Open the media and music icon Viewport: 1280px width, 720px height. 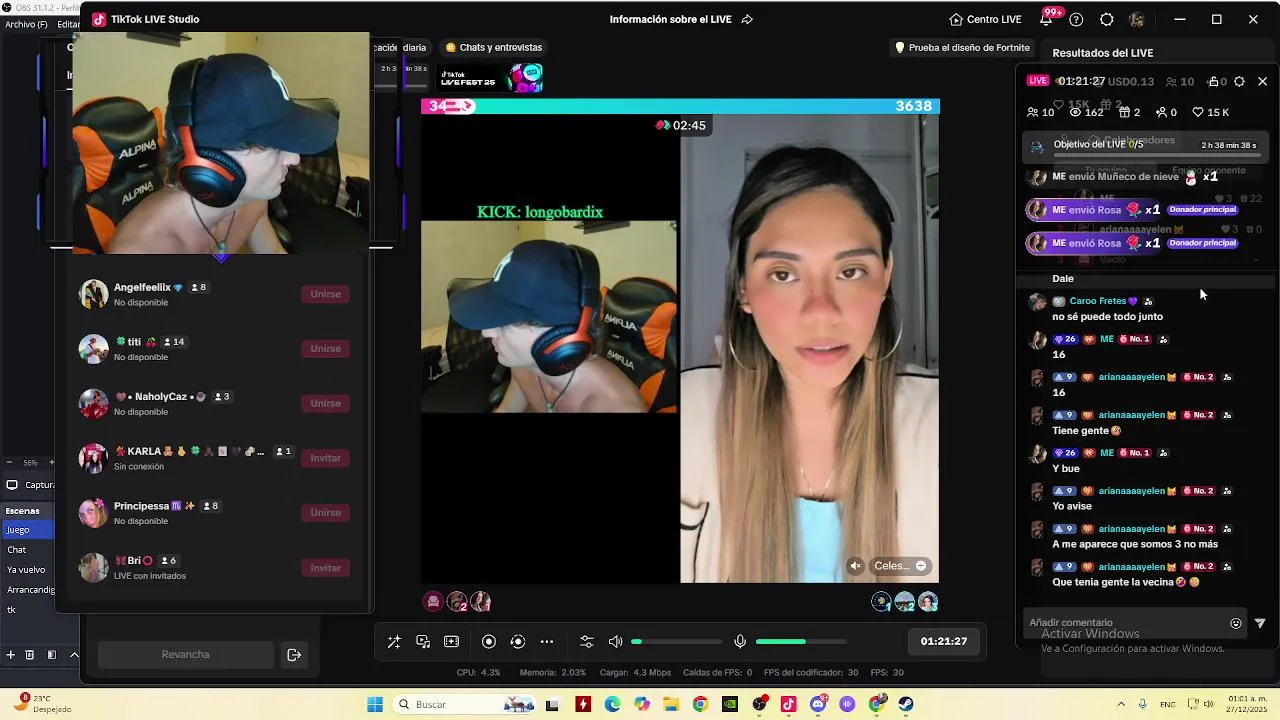pos(423,642)
